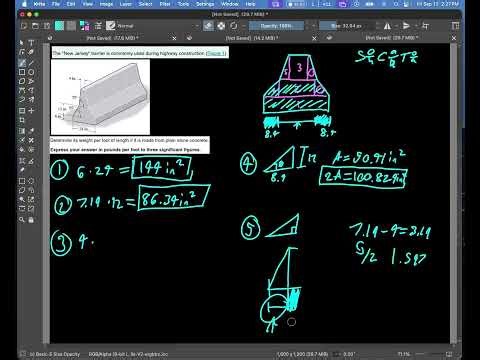The width and height of the screenshot is (480, 360).
Task: Toggle vertical mirror tool
Action: point(406,26)
